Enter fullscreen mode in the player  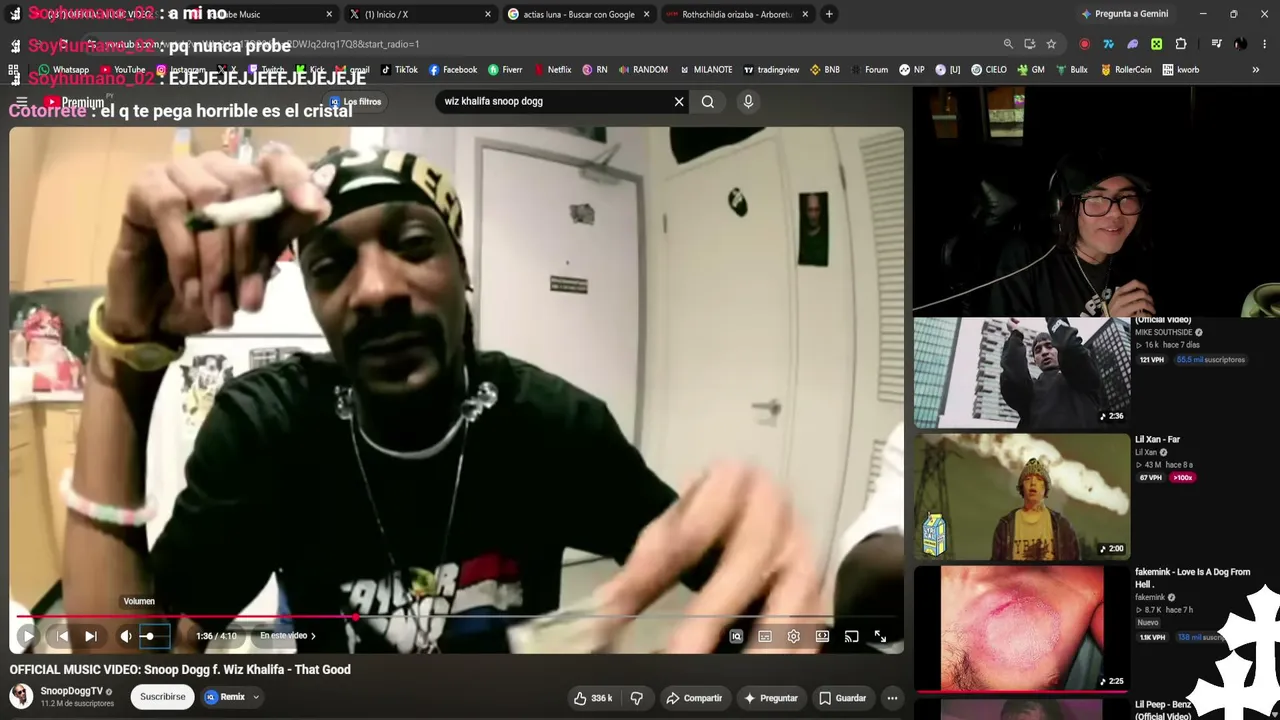pos(880,636)
